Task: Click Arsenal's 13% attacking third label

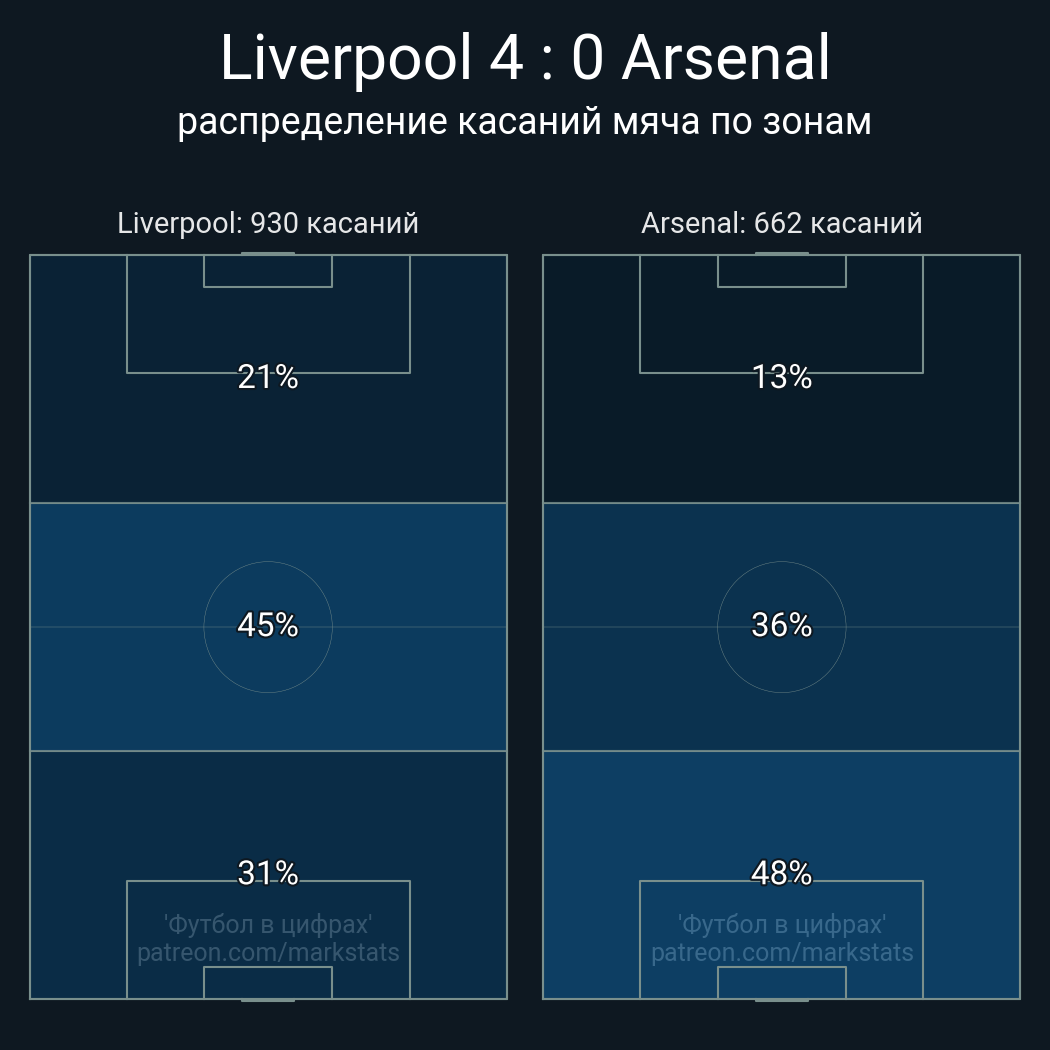Action: [x=781, y=377]
